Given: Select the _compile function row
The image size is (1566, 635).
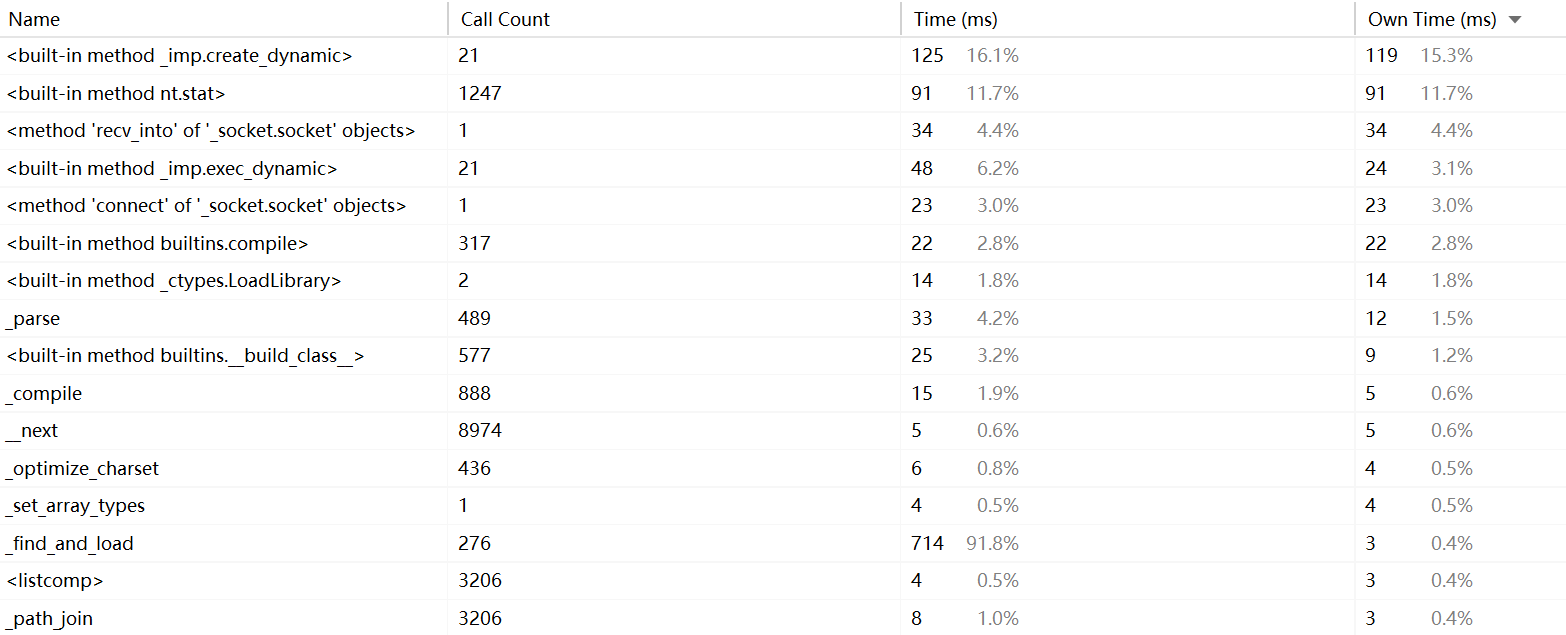Looking at the screenshot, I should tap(783, 393).
